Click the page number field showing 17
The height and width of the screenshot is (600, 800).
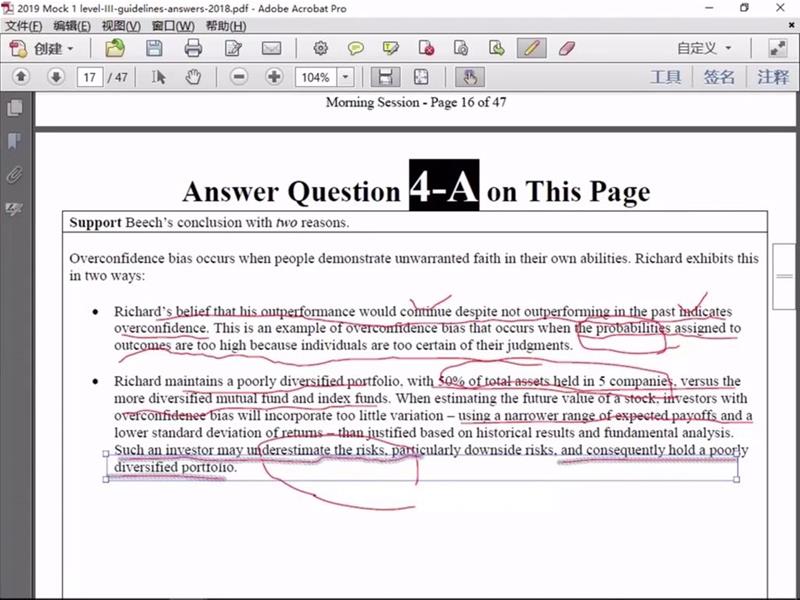click(90, 78)
